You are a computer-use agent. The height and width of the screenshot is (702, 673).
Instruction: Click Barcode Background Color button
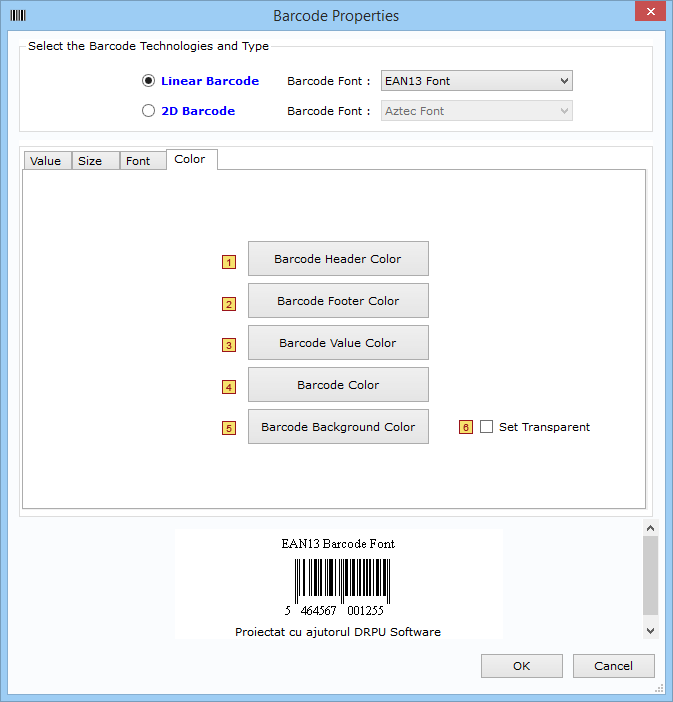click(338, 427)
